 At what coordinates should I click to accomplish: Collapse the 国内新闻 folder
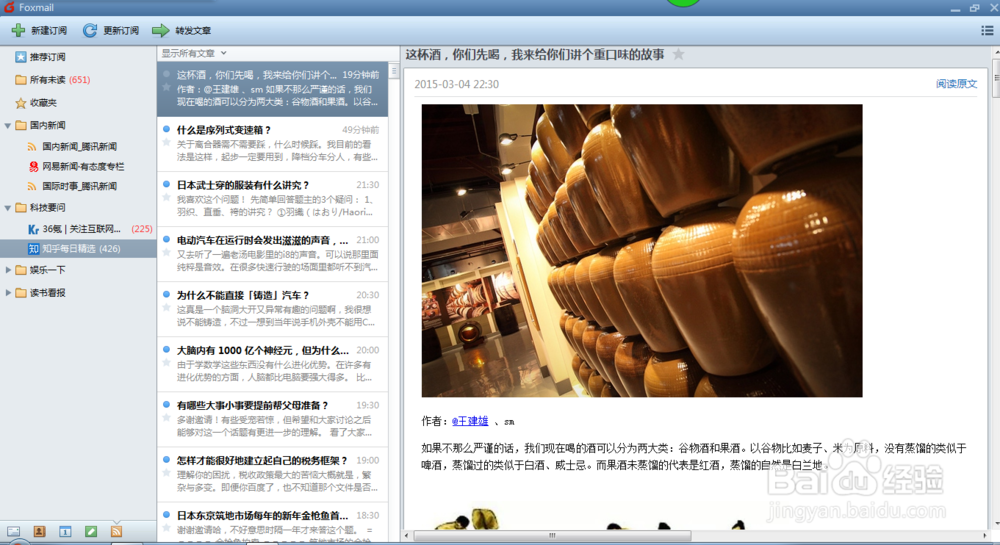(x=8, y=126)
